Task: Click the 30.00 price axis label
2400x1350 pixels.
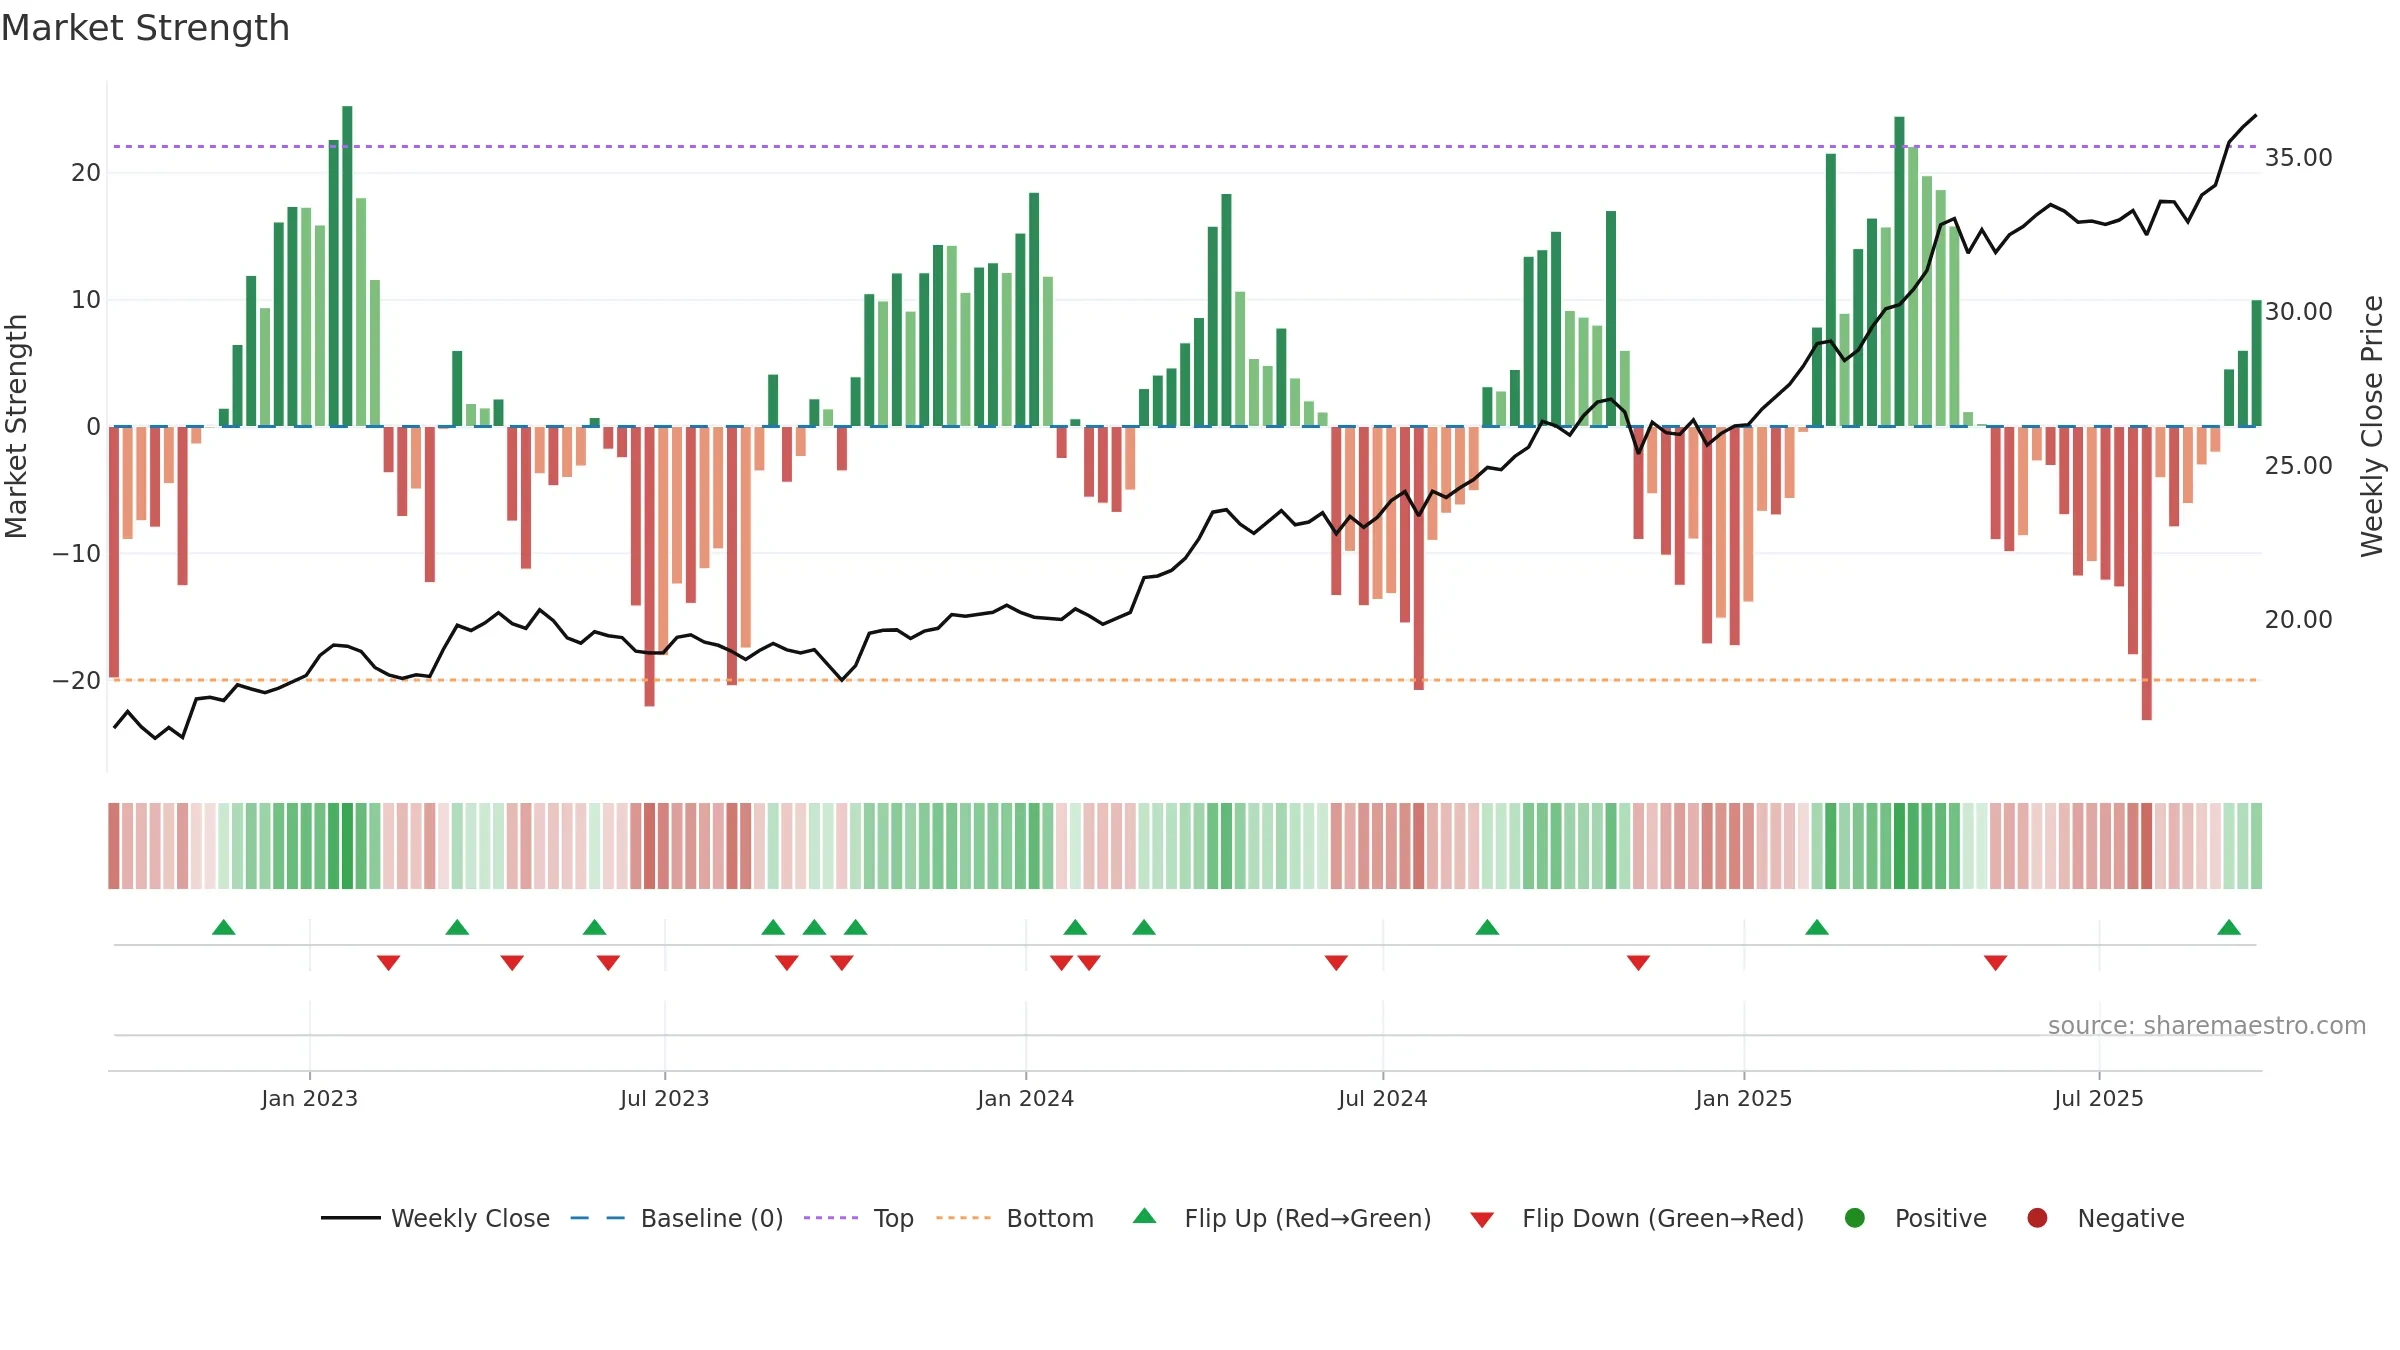Action: coord(2298,312)
